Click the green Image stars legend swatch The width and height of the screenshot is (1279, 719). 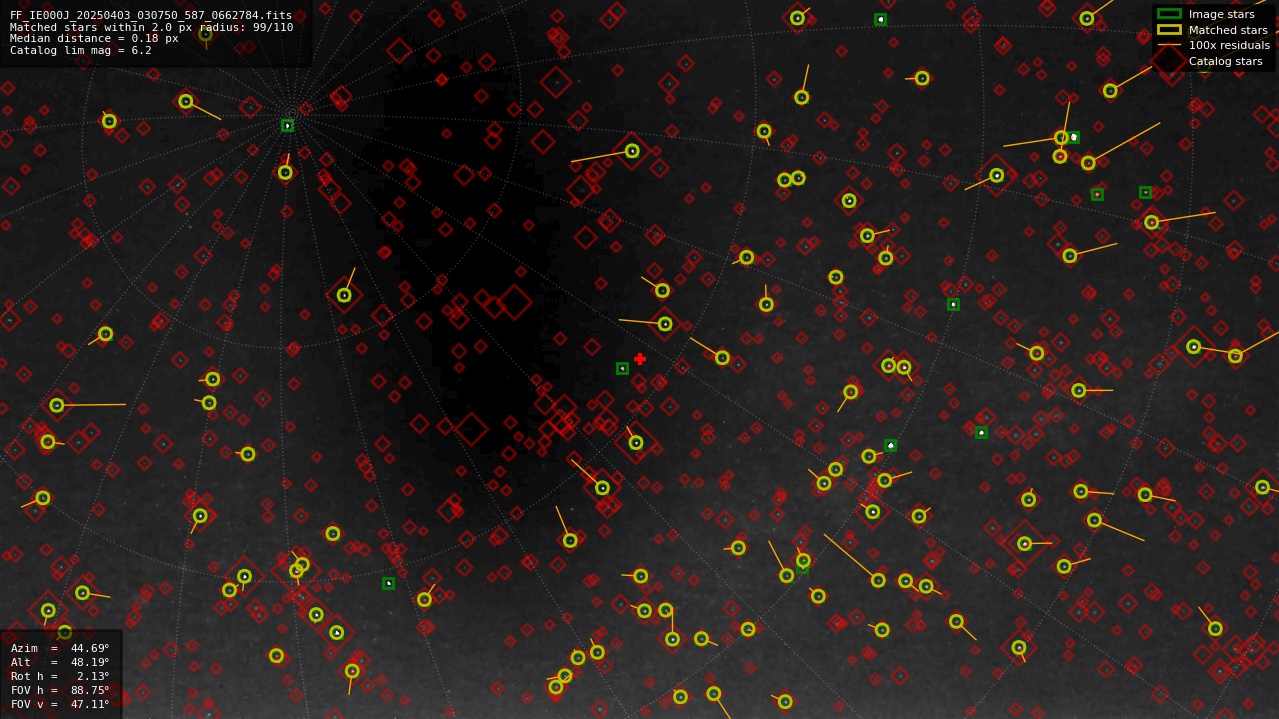point(1169,14)
